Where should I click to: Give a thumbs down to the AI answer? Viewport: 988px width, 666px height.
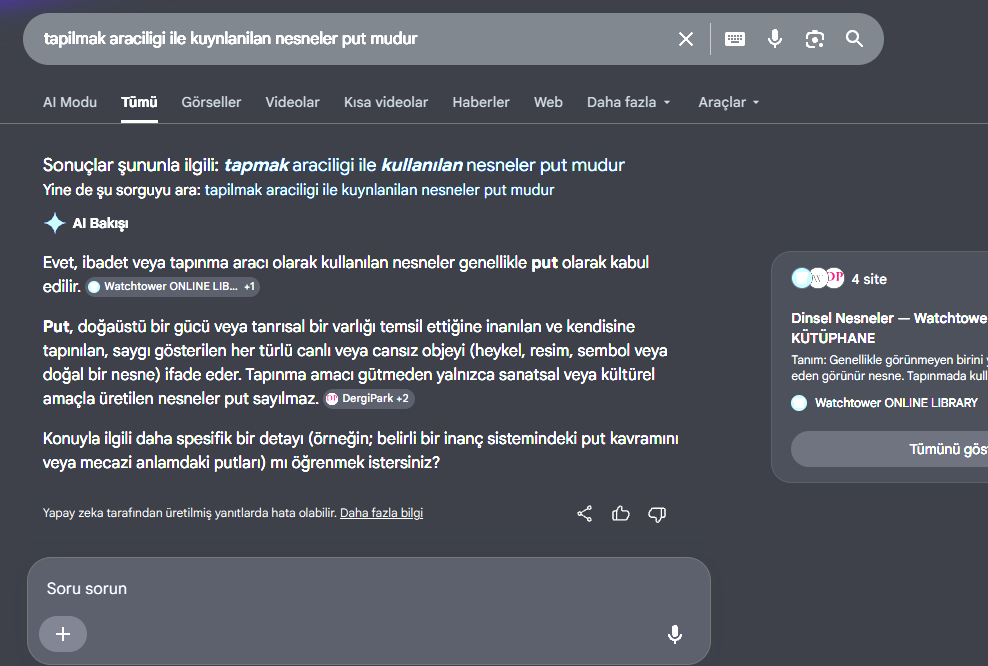(657, 514)
